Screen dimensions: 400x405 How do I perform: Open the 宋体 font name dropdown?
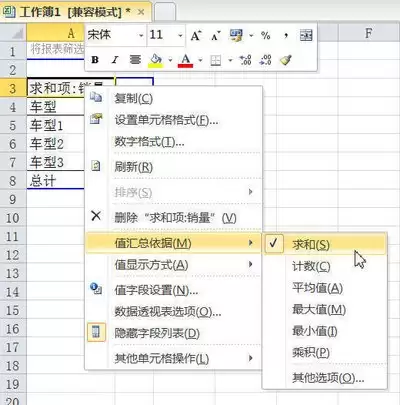[141, 35]
